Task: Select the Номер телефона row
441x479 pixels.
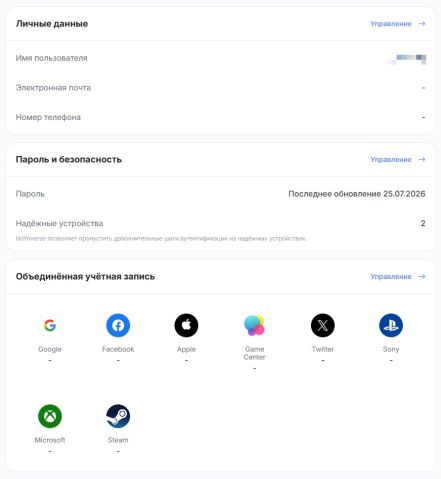Action: (x=221, y=117)
